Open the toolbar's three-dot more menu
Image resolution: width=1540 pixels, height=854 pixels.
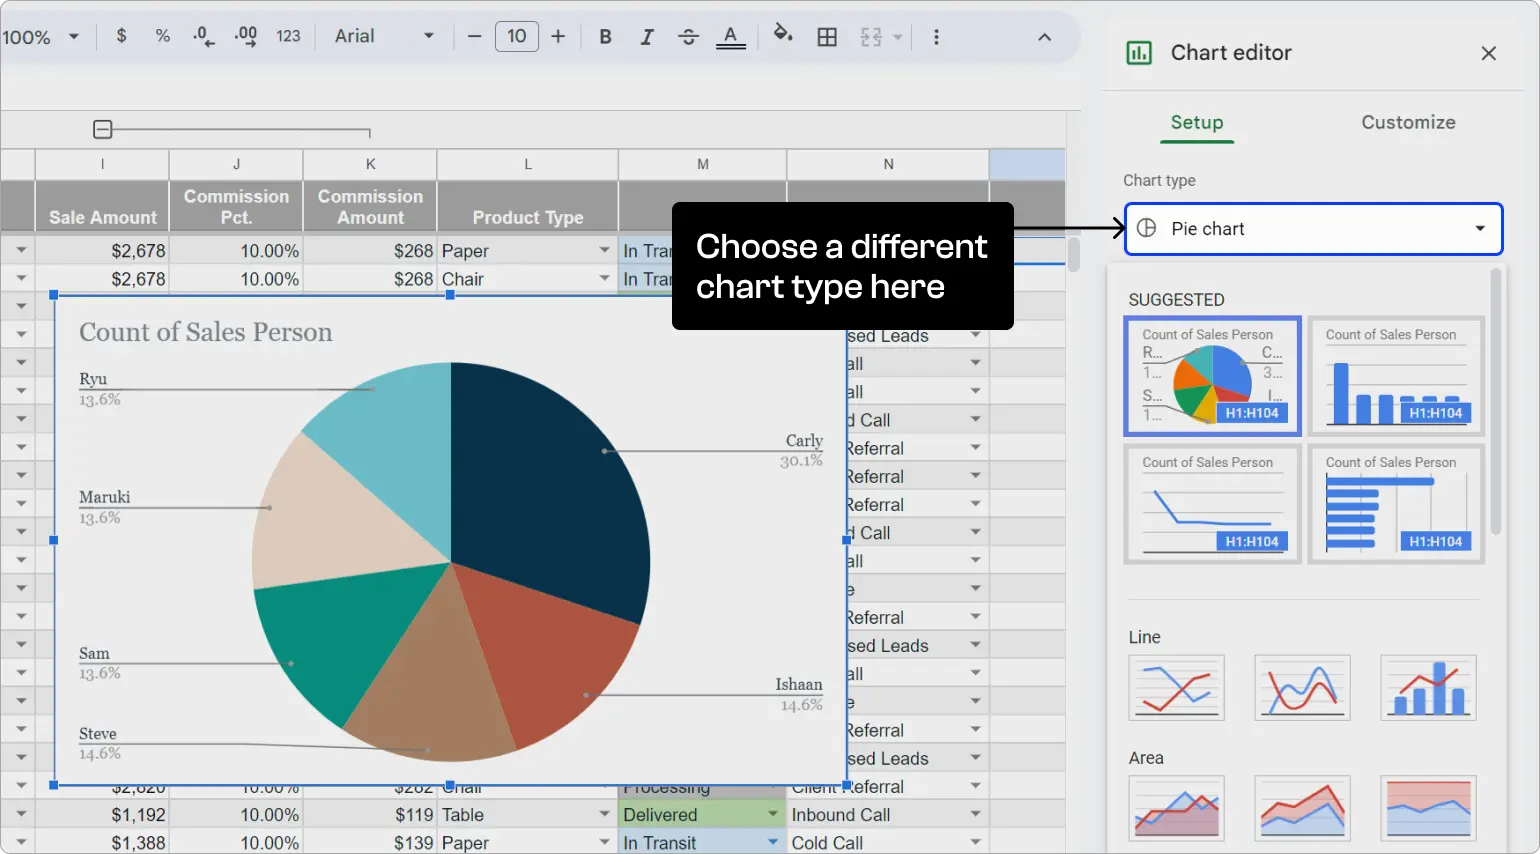(936, 37)
